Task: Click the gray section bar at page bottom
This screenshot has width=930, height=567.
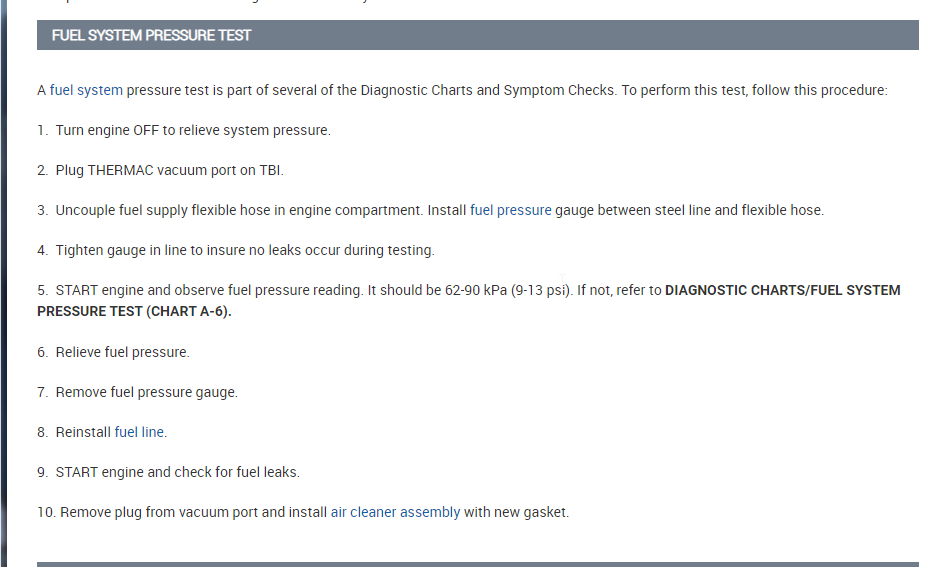Action: click(x=477, y=564)
